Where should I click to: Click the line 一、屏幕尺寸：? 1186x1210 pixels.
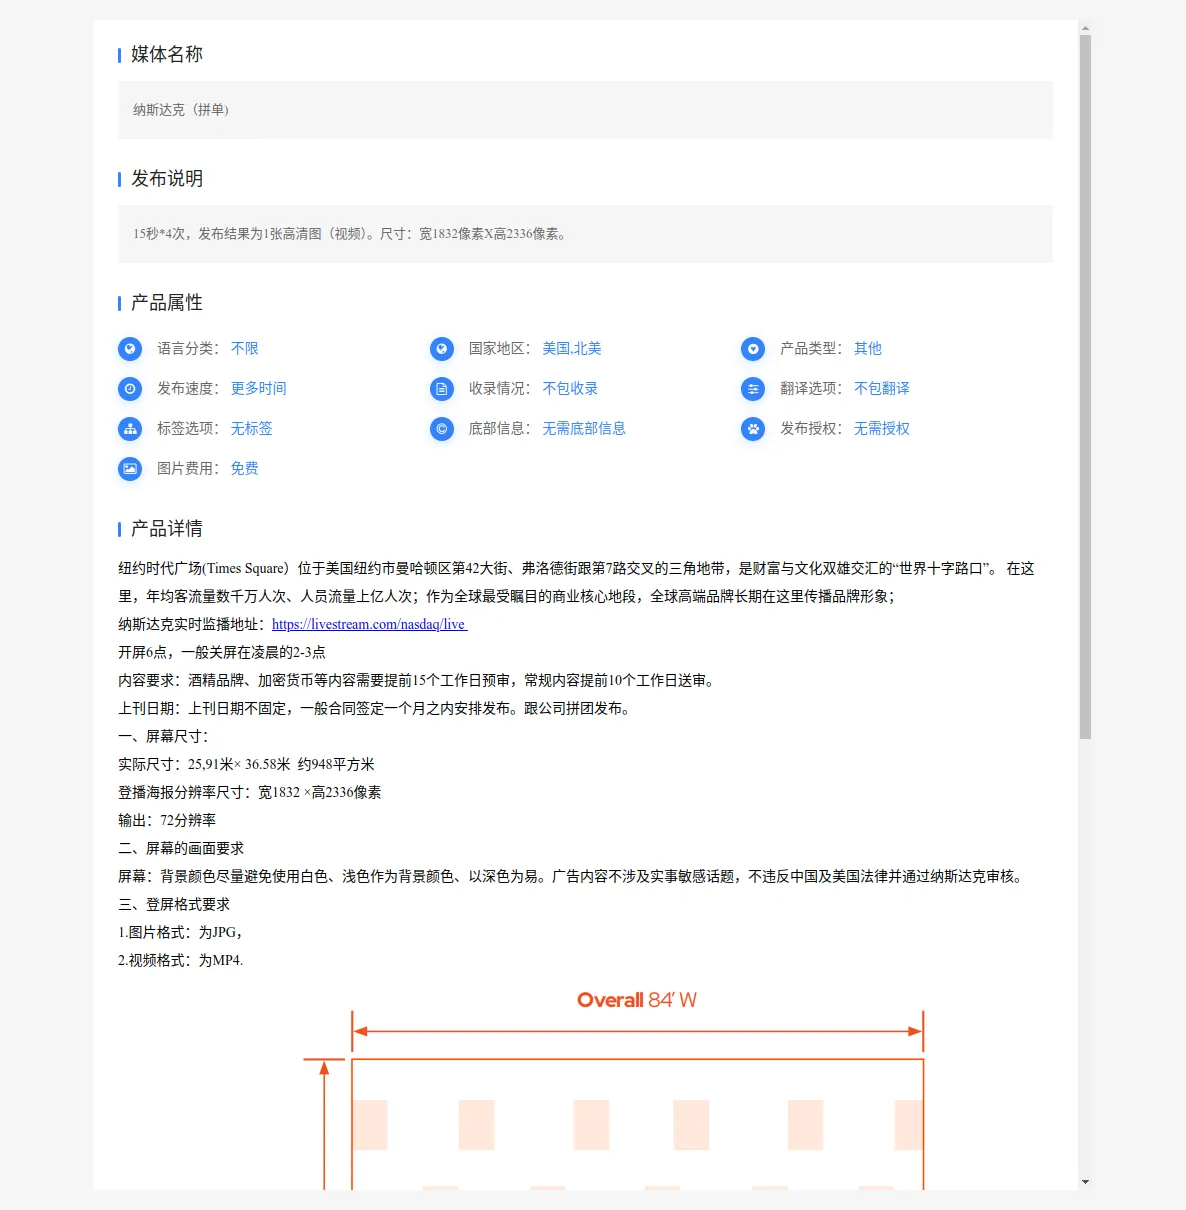click(x=164, y=736)
